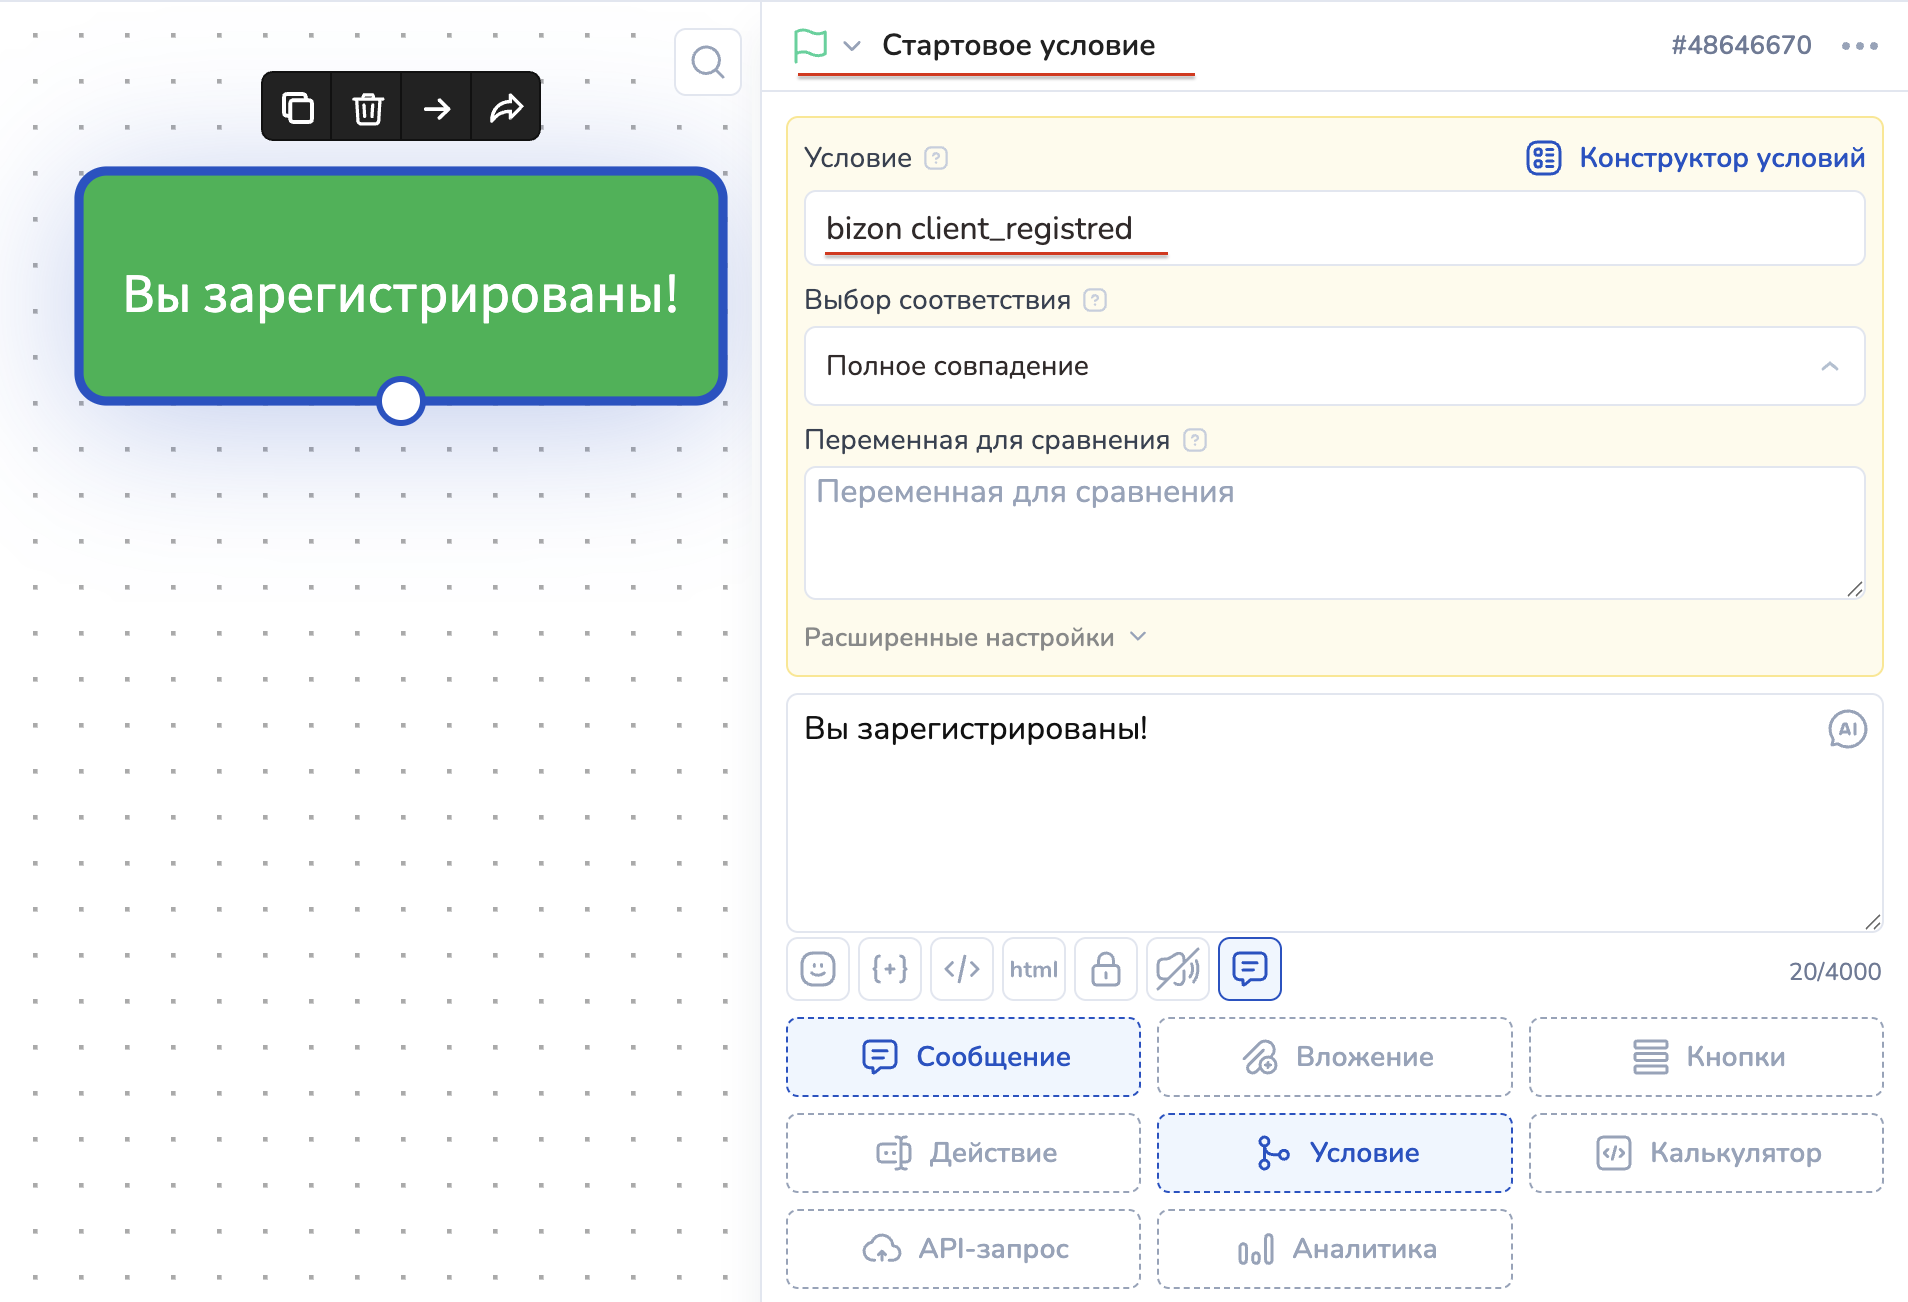Open AI assistant in message field
The height and width of the screenshot is (1302, 1908).
pos(1847,729)
